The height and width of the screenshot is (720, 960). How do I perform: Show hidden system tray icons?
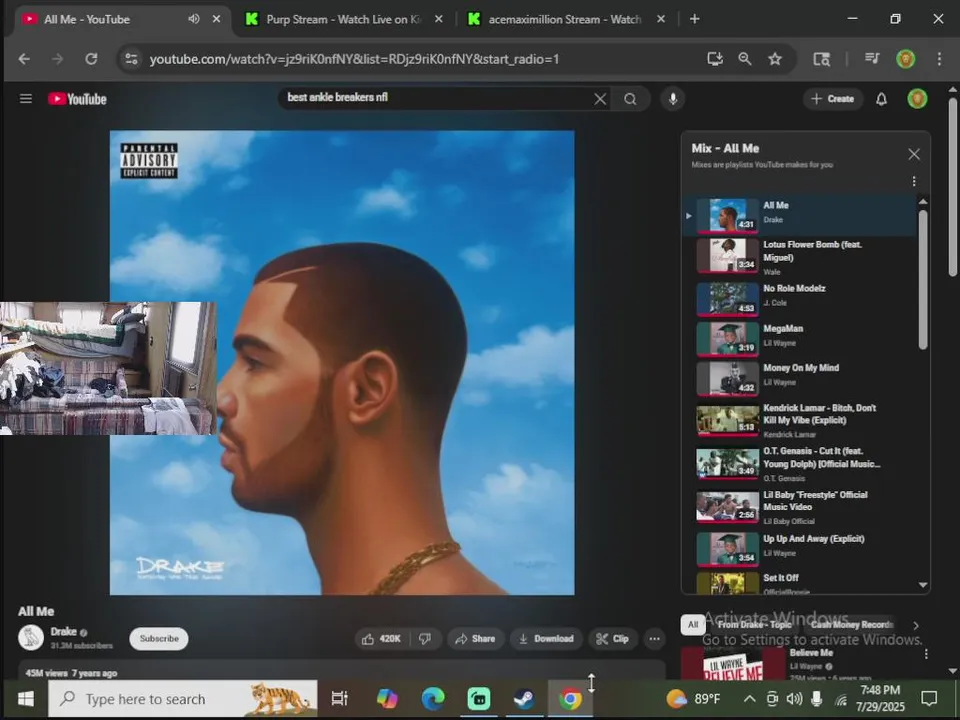[749, 699]
